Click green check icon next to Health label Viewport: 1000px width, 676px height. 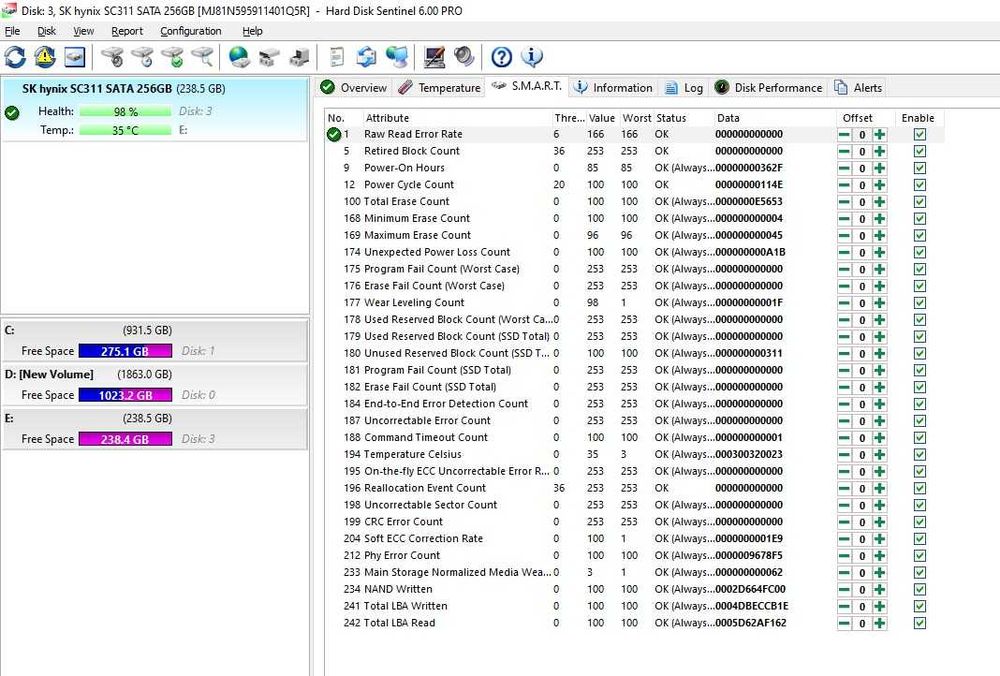11,114
